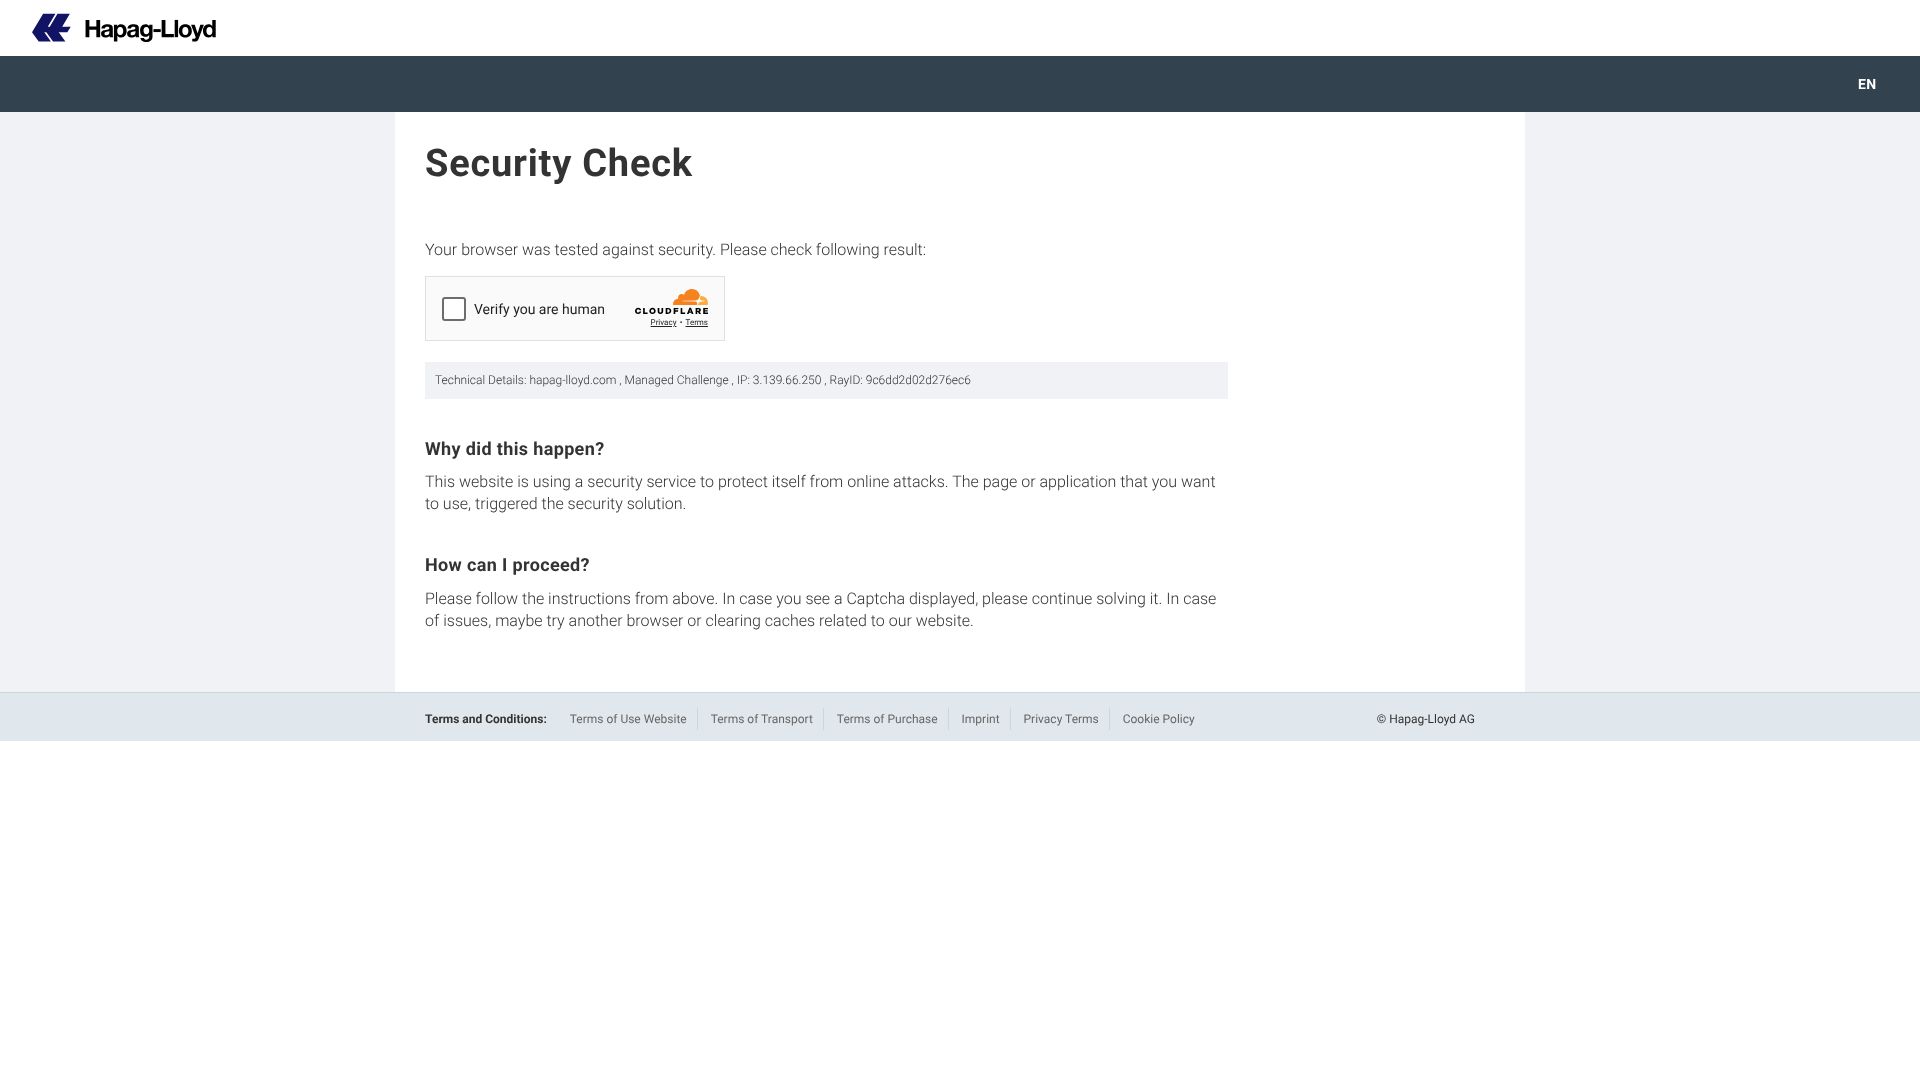Open the EN language selector
This screenshot has width=1920, height=1080.
tap(1866, 84)
